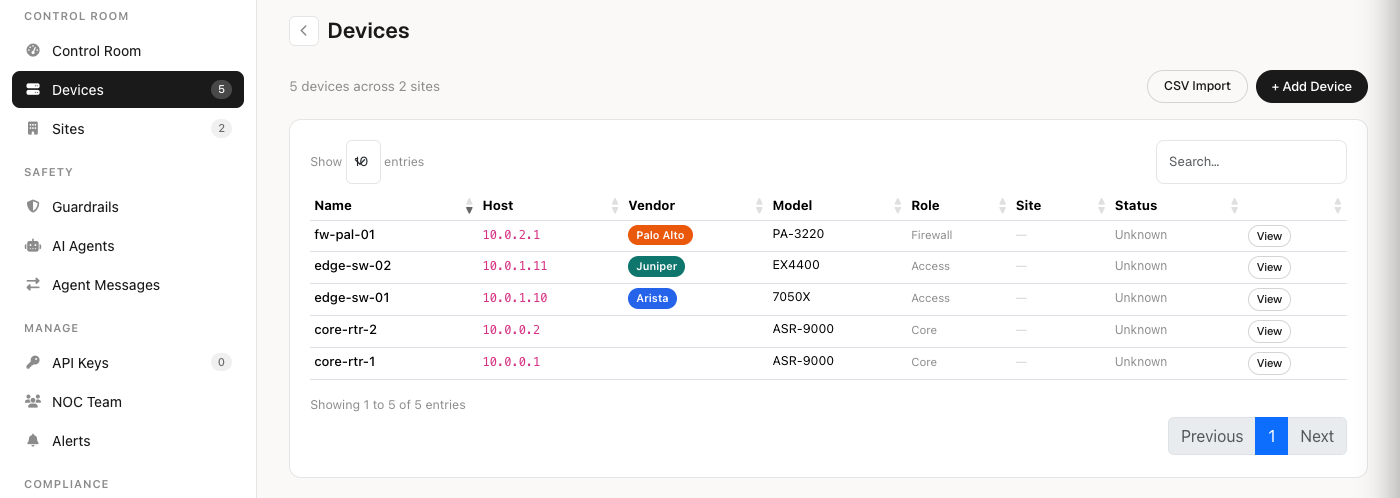
Task: Click the Agent Messages arrows icon
Action: [x=33, y=285]
